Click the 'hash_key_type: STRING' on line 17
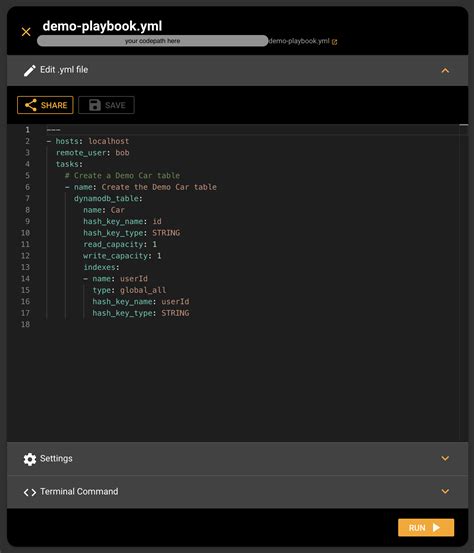The width and height of the screenshot is (474, 553). 141,313
